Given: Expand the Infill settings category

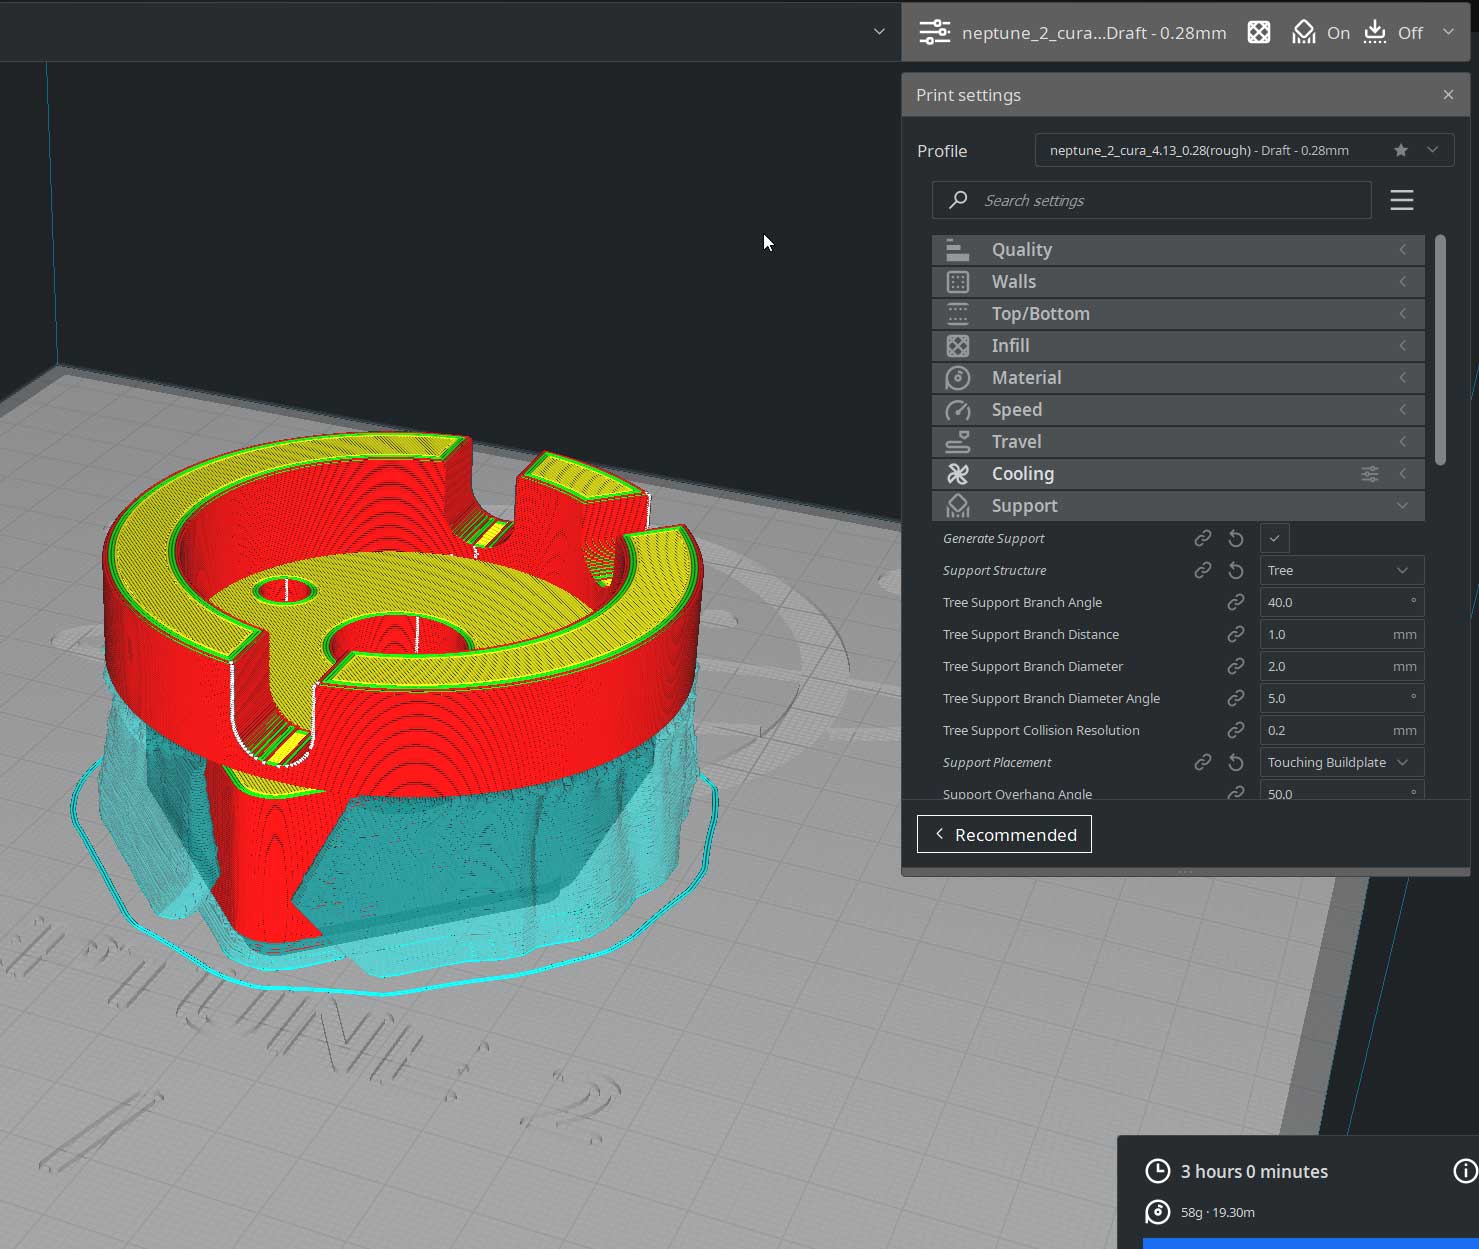Looking at the screenshot, I should [x=1178, y=346].
